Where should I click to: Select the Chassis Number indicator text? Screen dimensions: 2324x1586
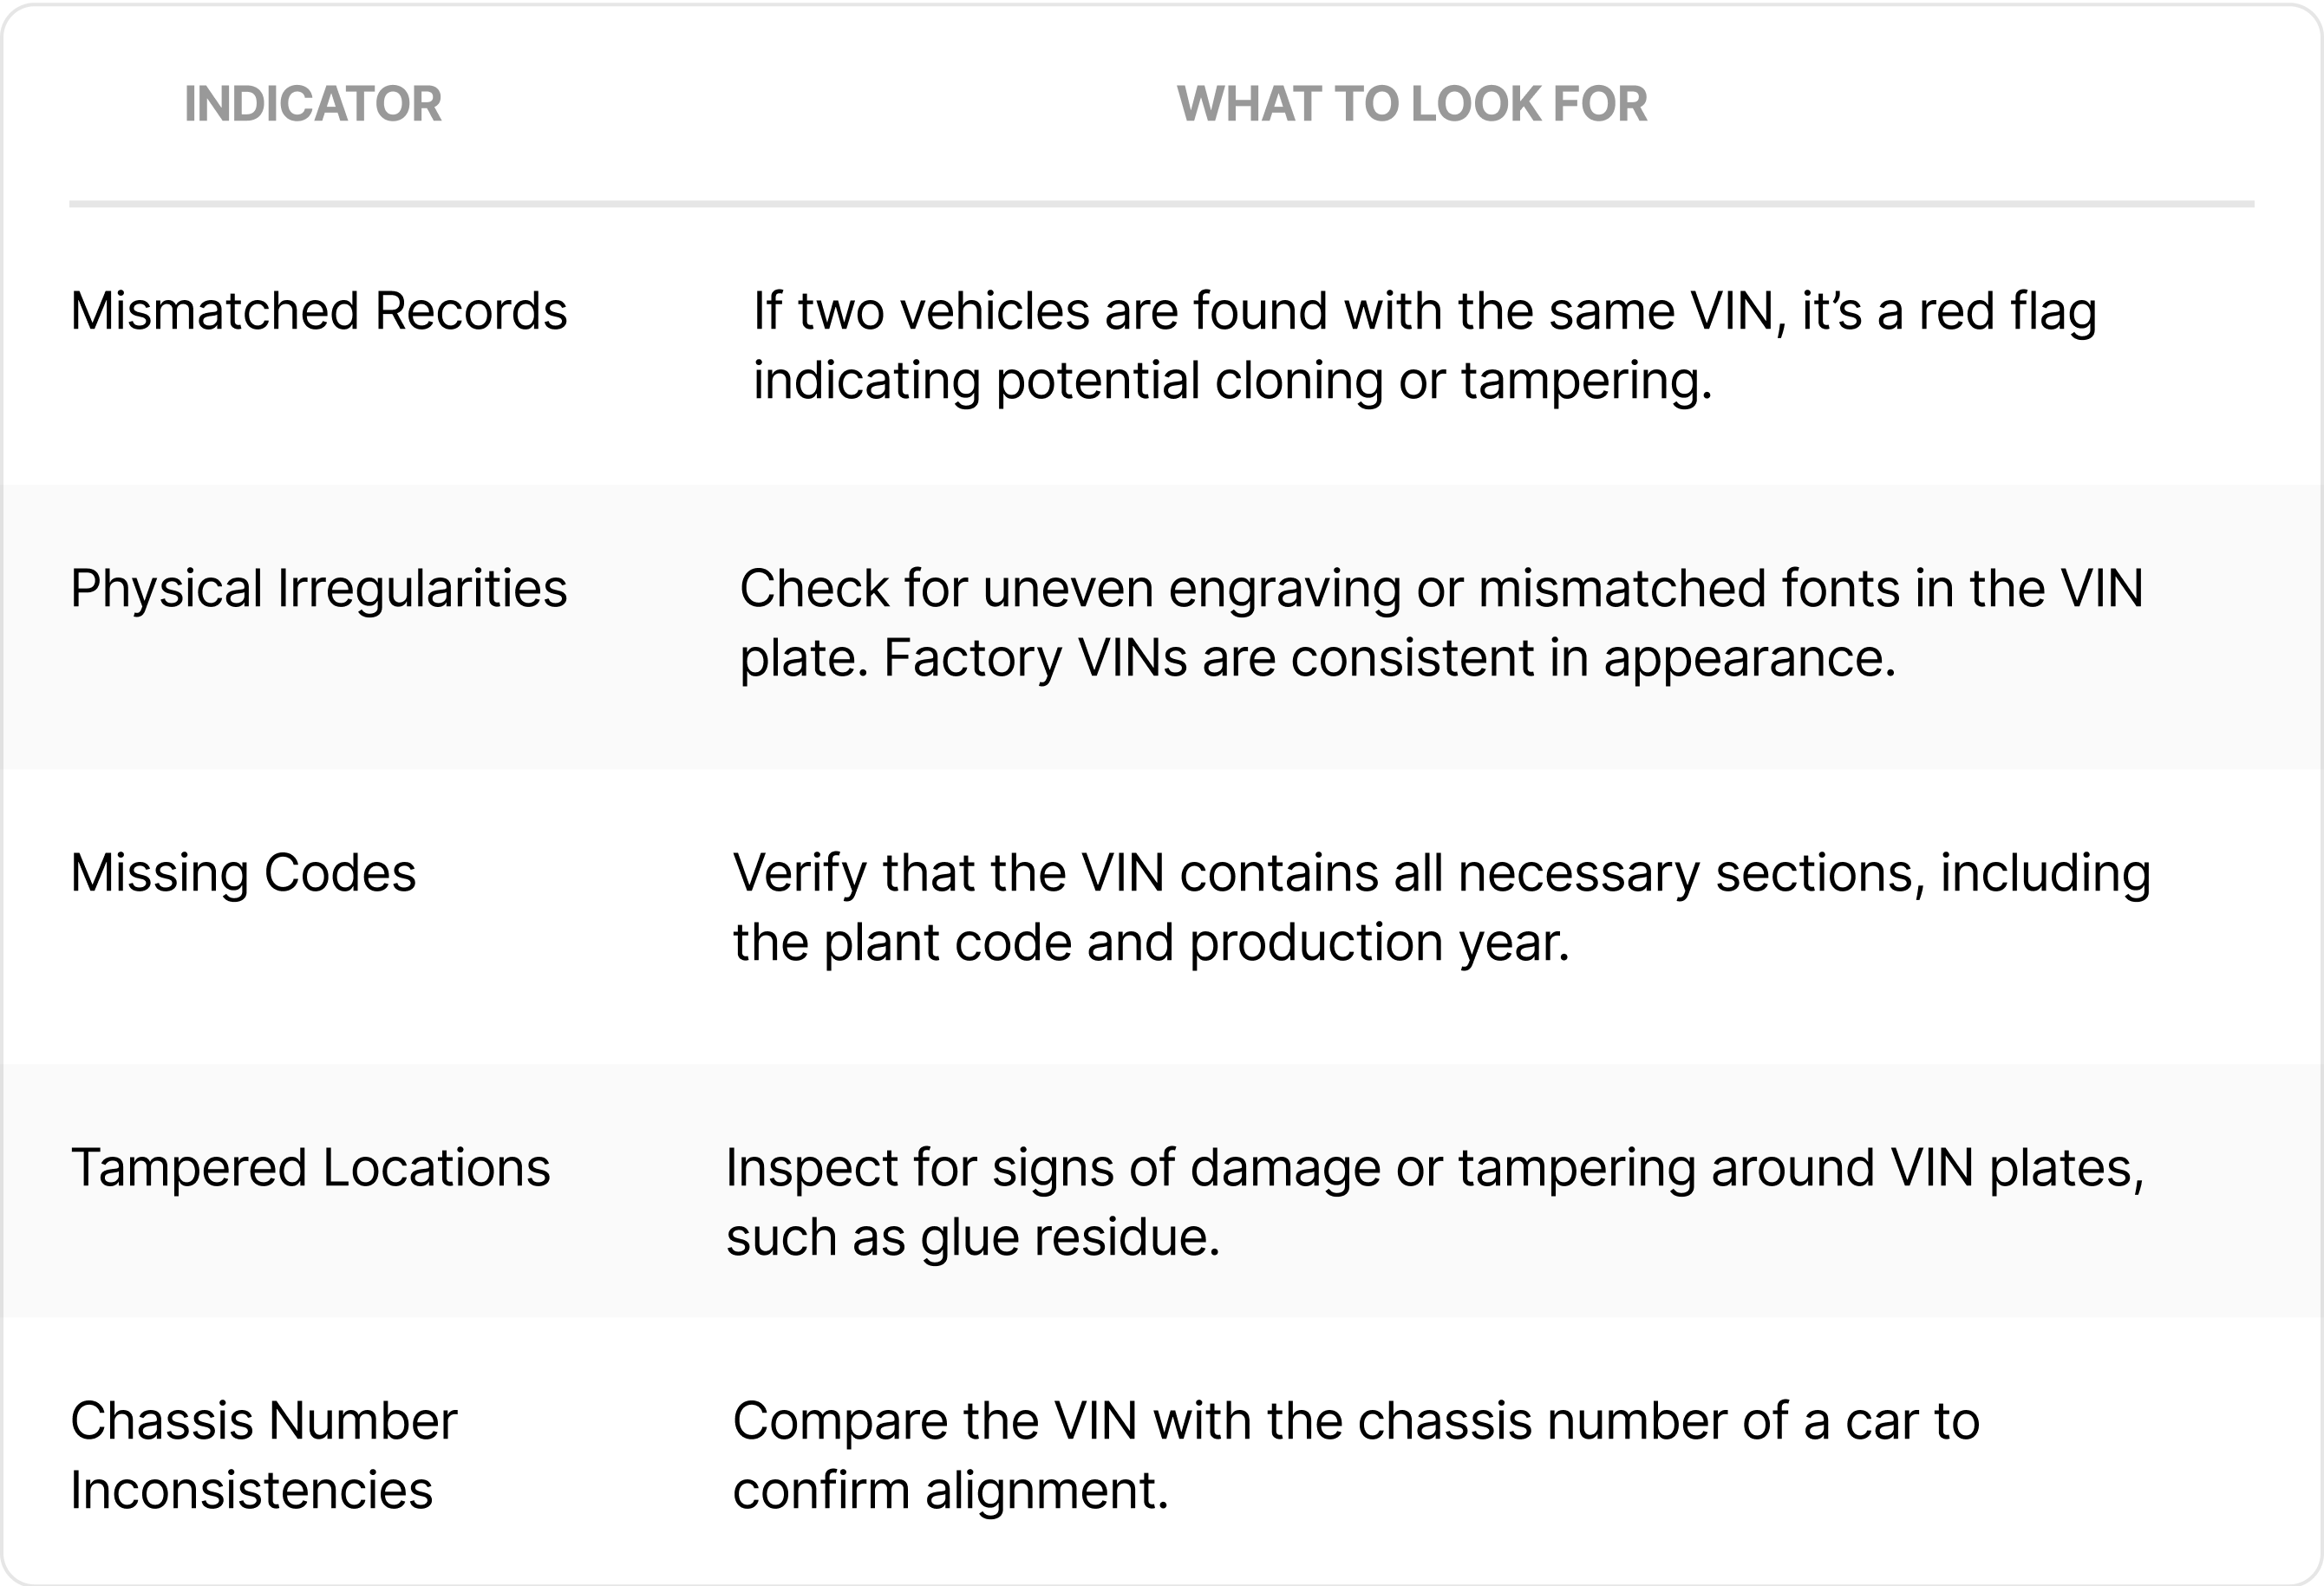tap(263, 1421)
